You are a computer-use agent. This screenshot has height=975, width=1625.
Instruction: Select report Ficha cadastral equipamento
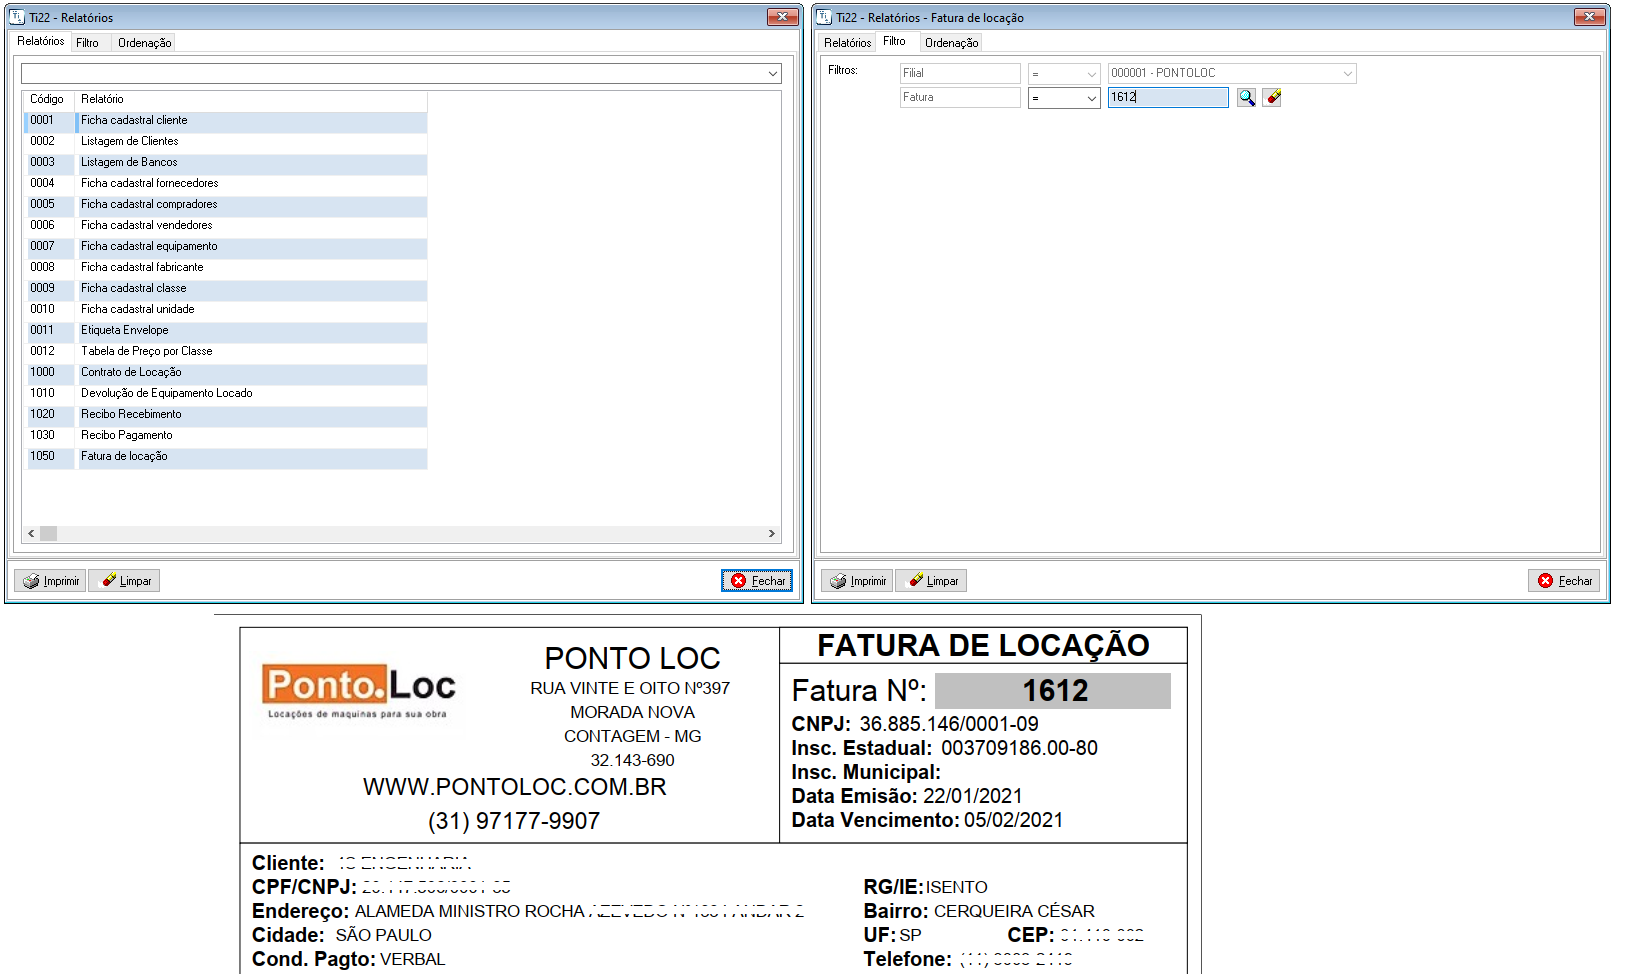251,246
